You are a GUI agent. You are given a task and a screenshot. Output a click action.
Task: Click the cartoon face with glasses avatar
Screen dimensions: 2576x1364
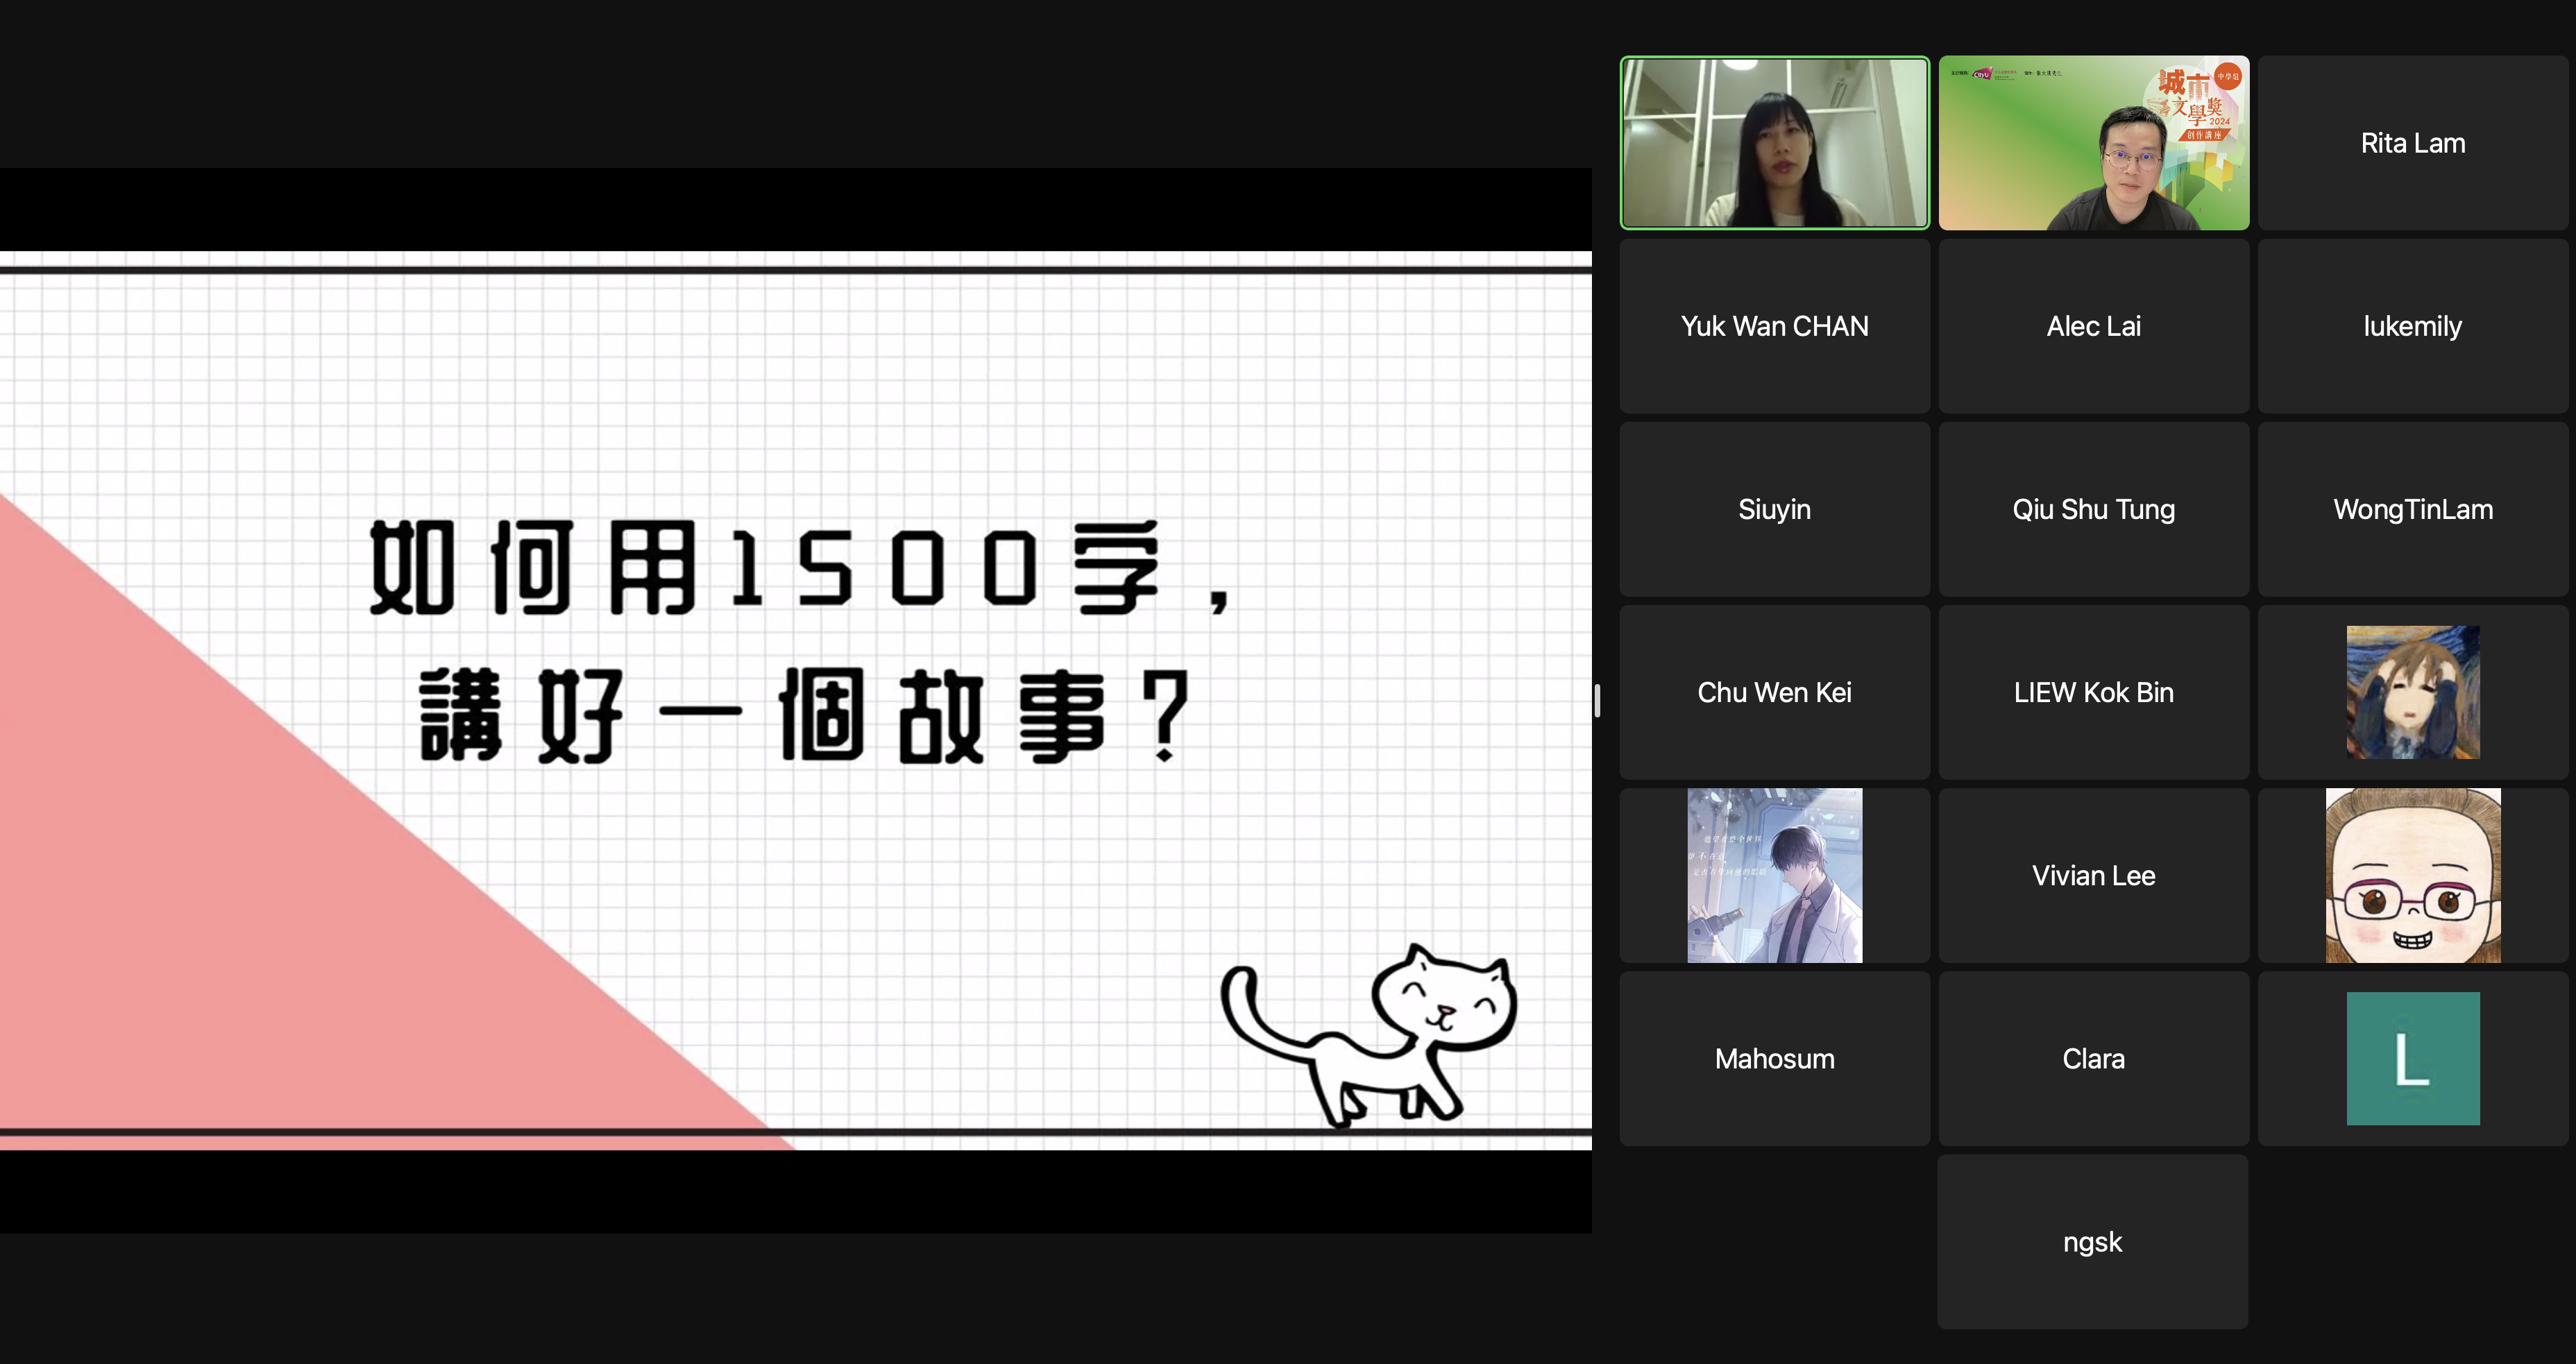pyautogui.click(x=2412, y=875)
